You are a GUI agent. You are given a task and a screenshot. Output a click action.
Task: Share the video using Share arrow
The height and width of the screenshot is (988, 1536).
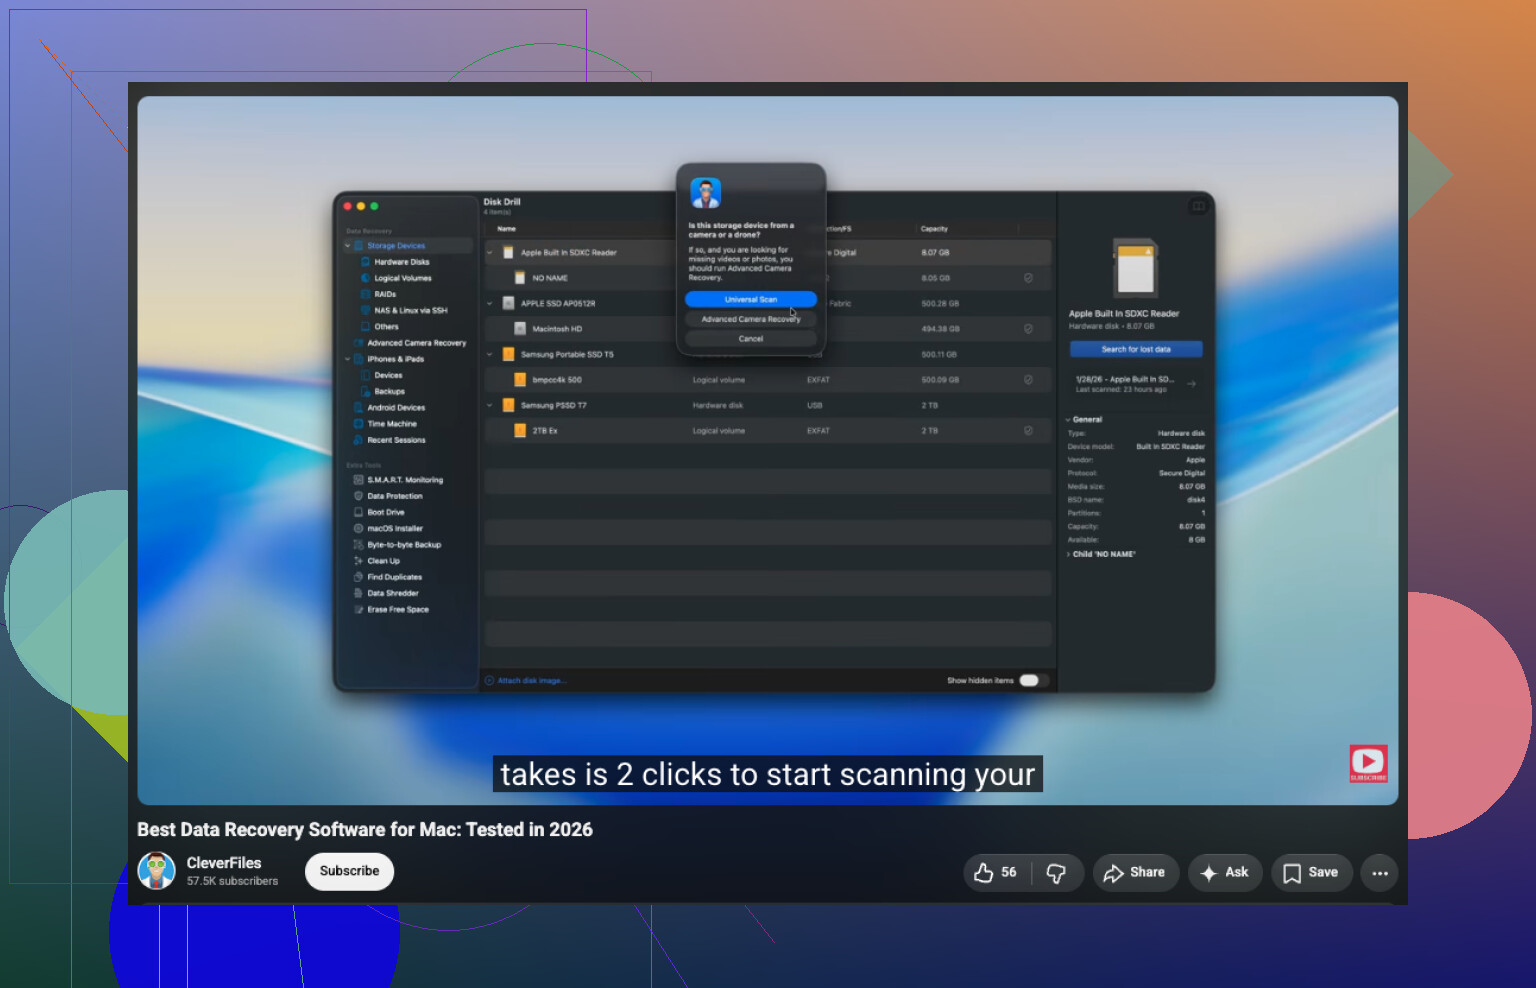coord(1135,873)
